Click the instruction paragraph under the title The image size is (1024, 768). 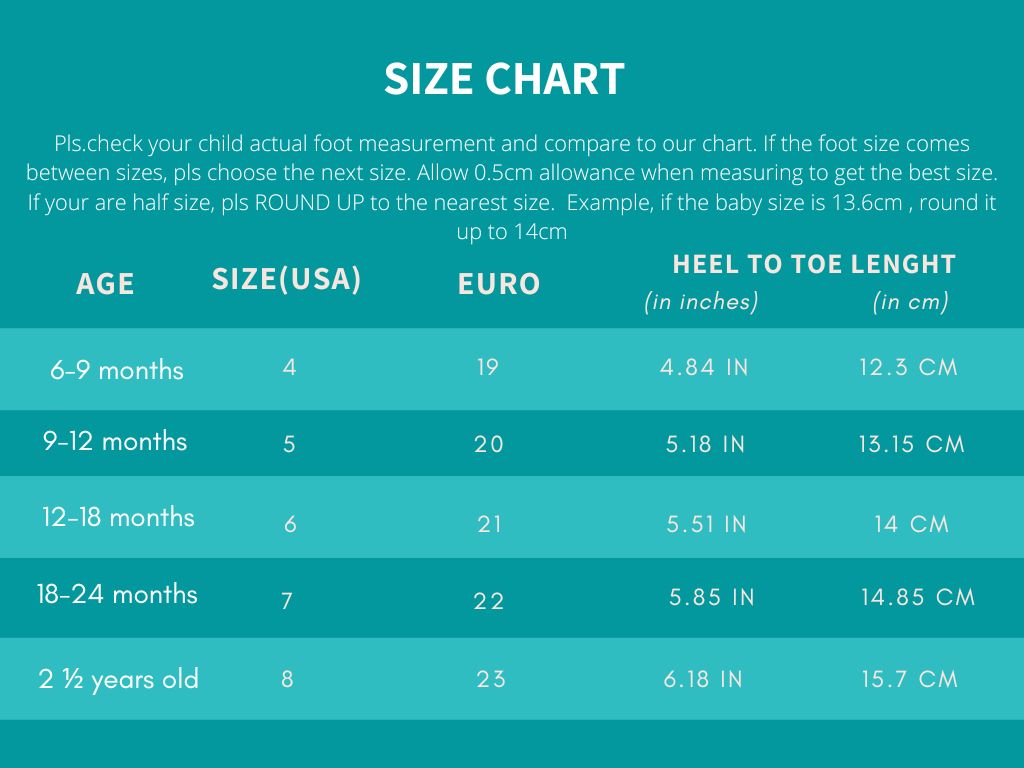coord(511,188)
